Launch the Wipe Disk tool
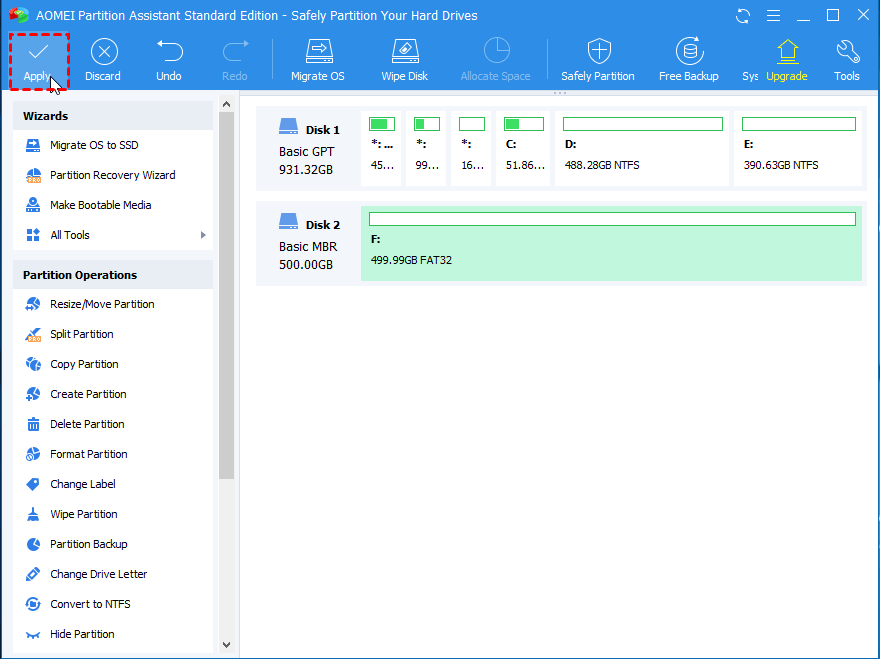 pyautogui.click(x=405, y=60)
